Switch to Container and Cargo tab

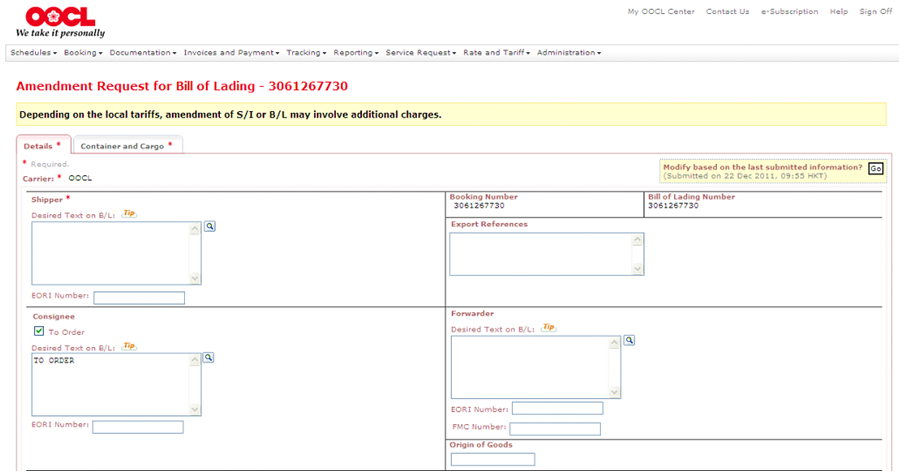tap(125, 146)
